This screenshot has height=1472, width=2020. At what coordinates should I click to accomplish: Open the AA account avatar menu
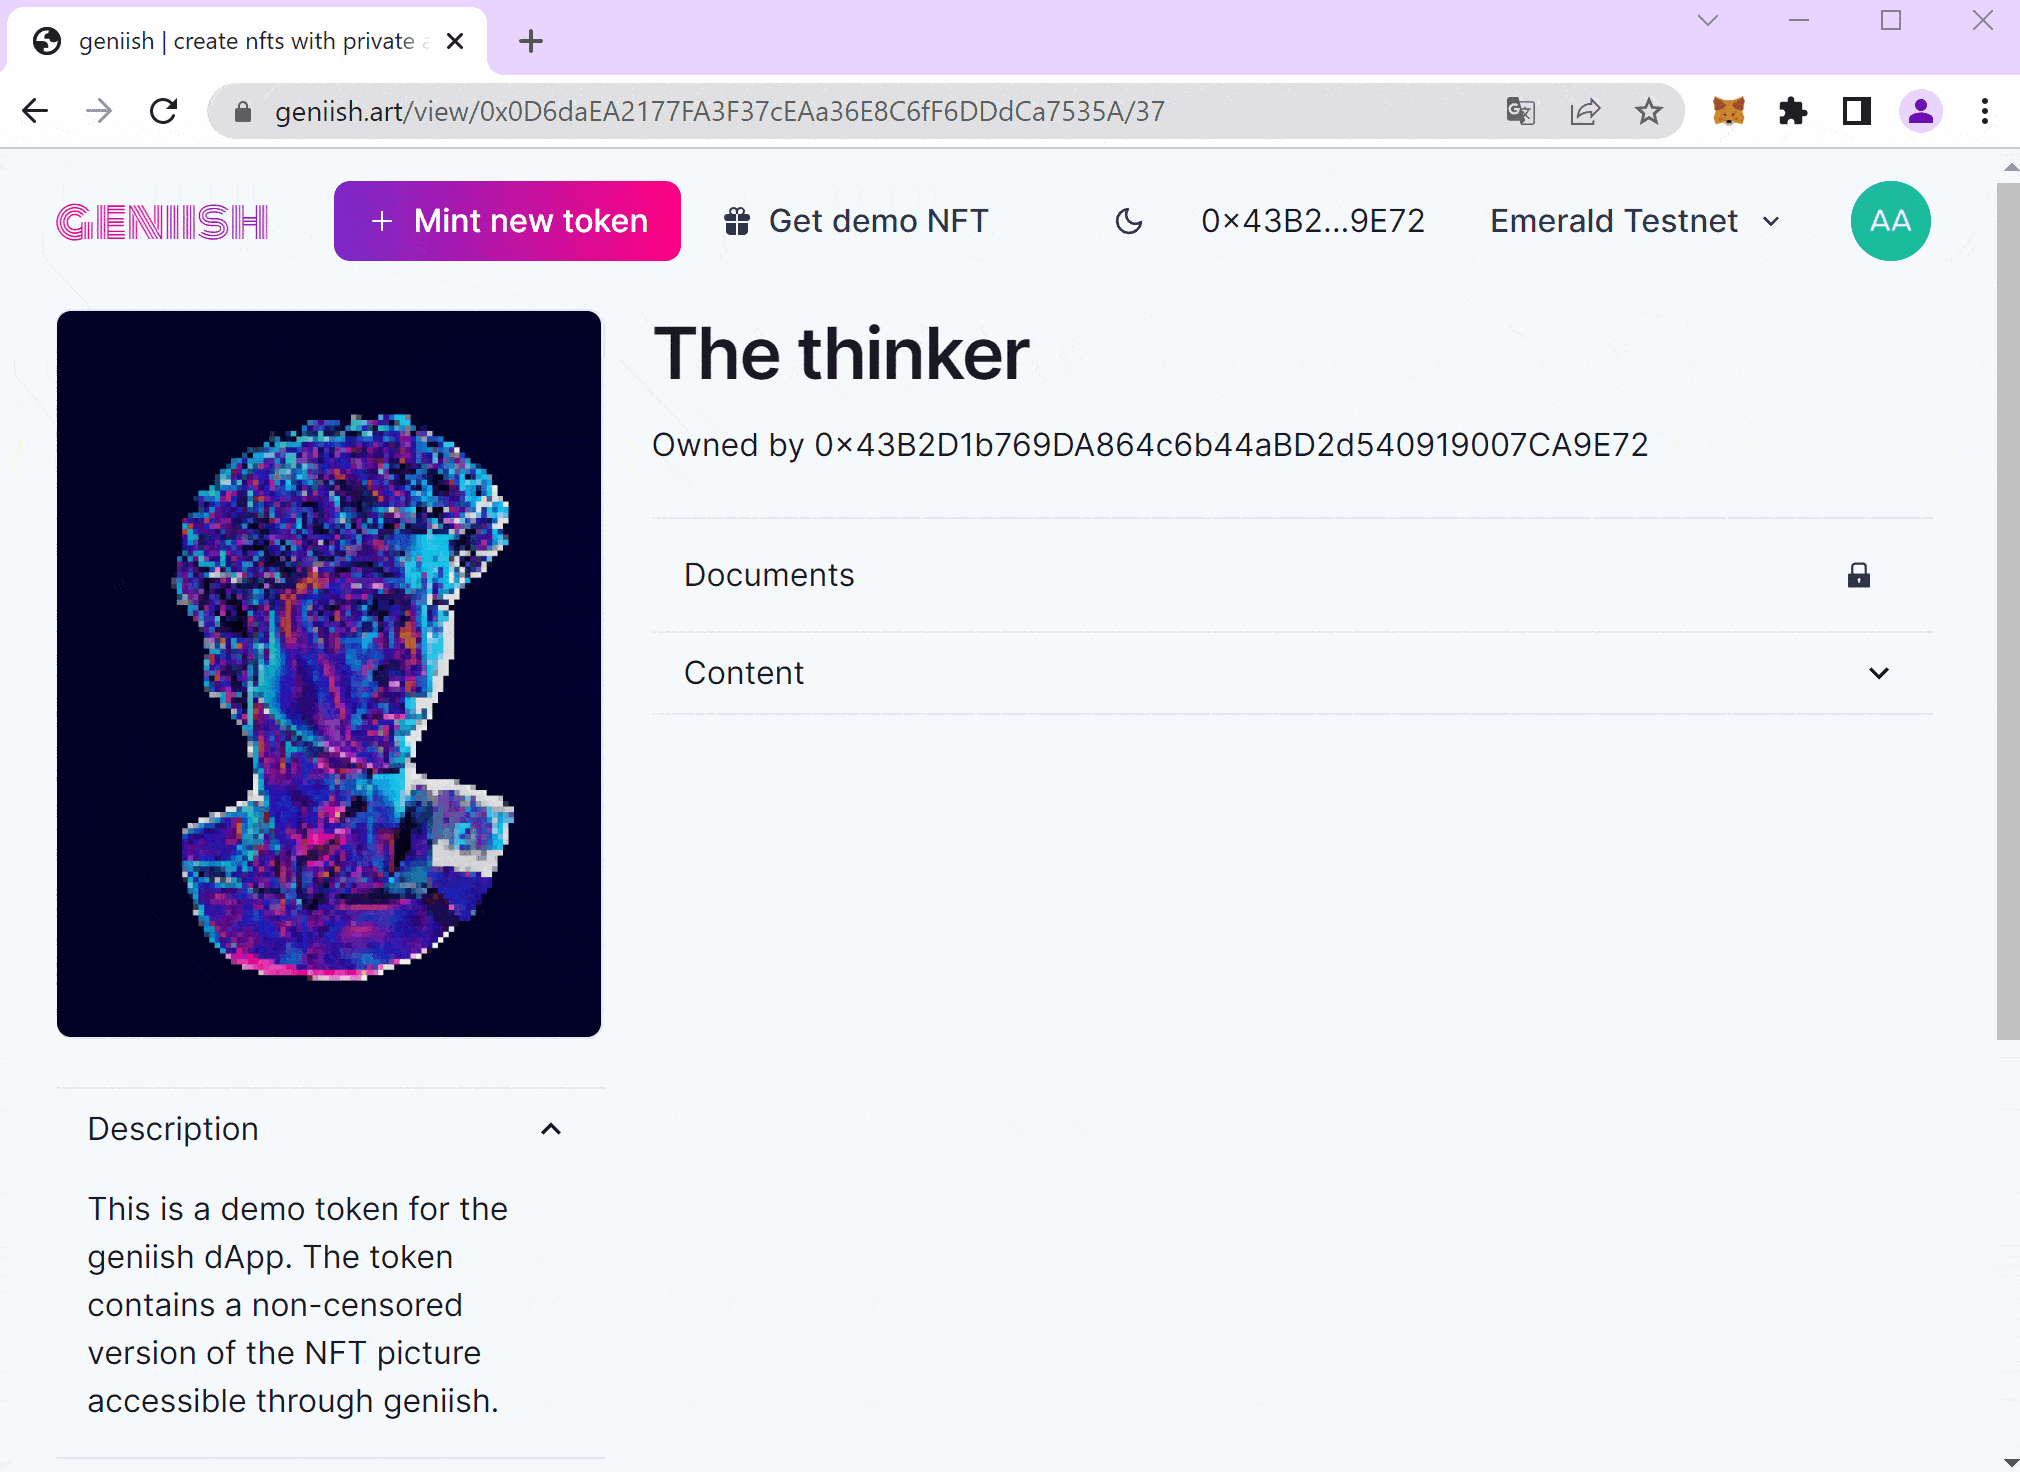1890,221
